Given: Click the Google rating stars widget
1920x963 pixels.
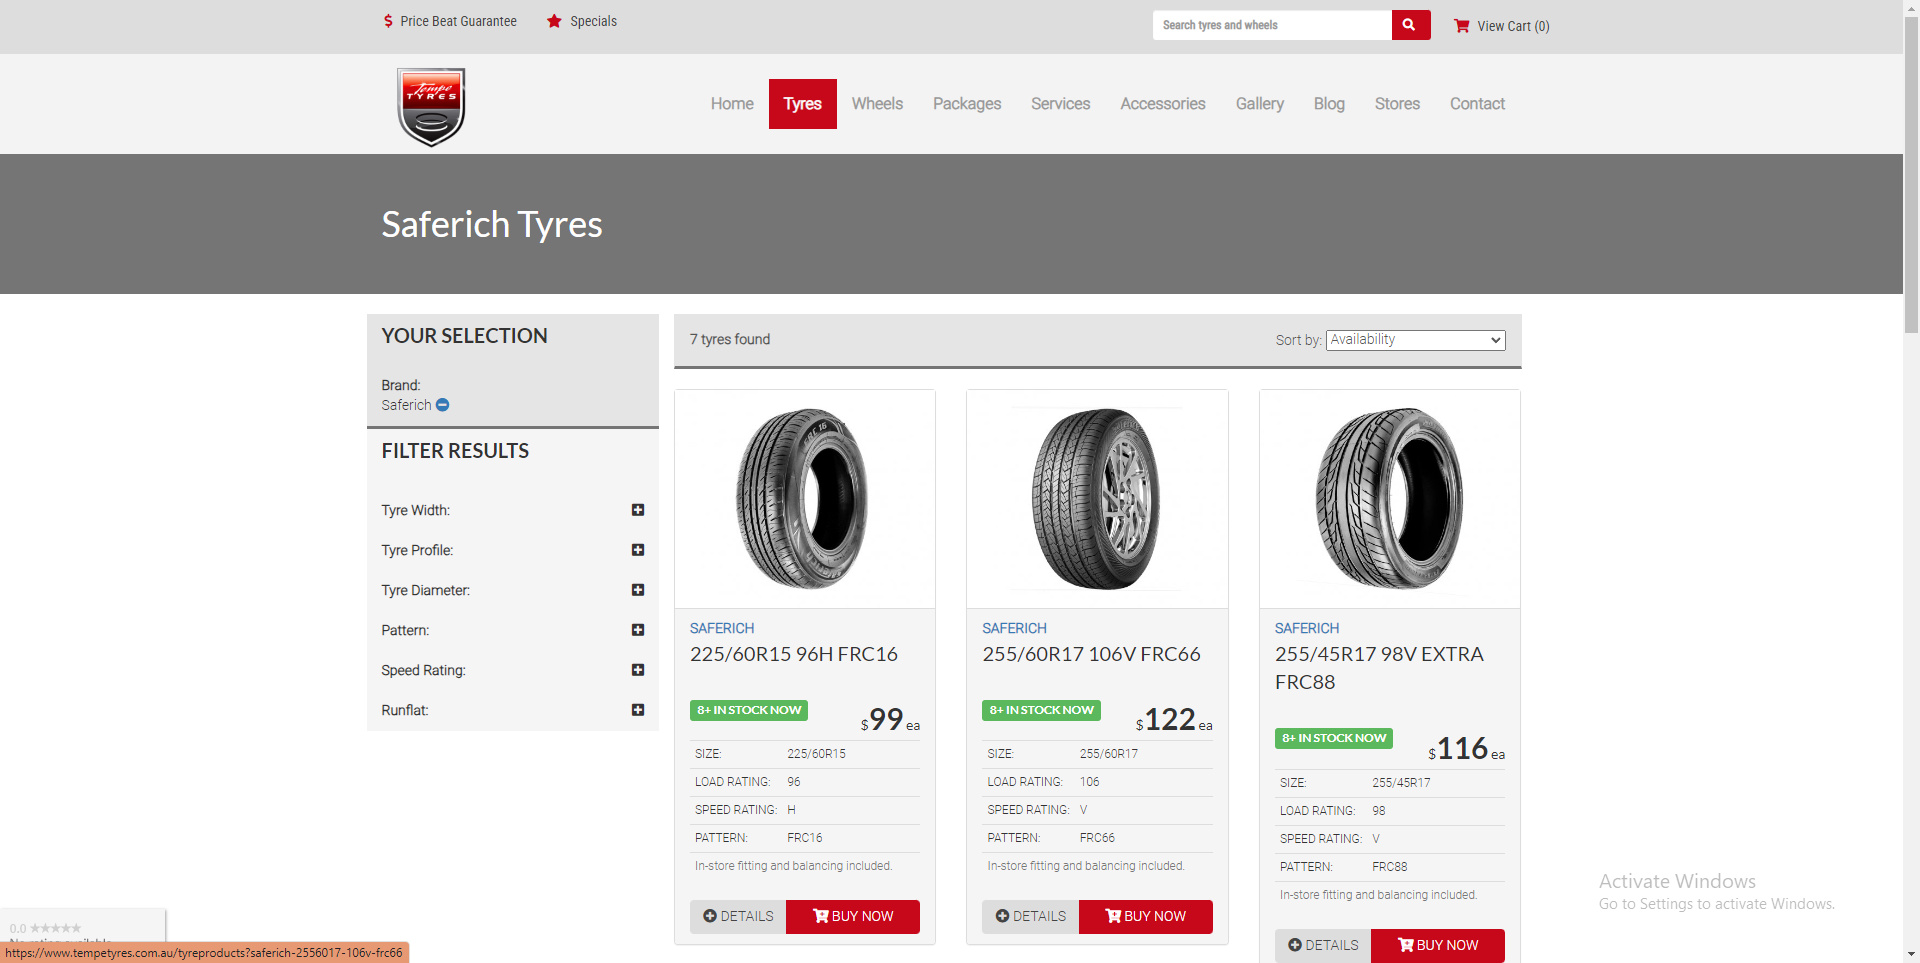Looking at the screenshot, I should [55, 929].
